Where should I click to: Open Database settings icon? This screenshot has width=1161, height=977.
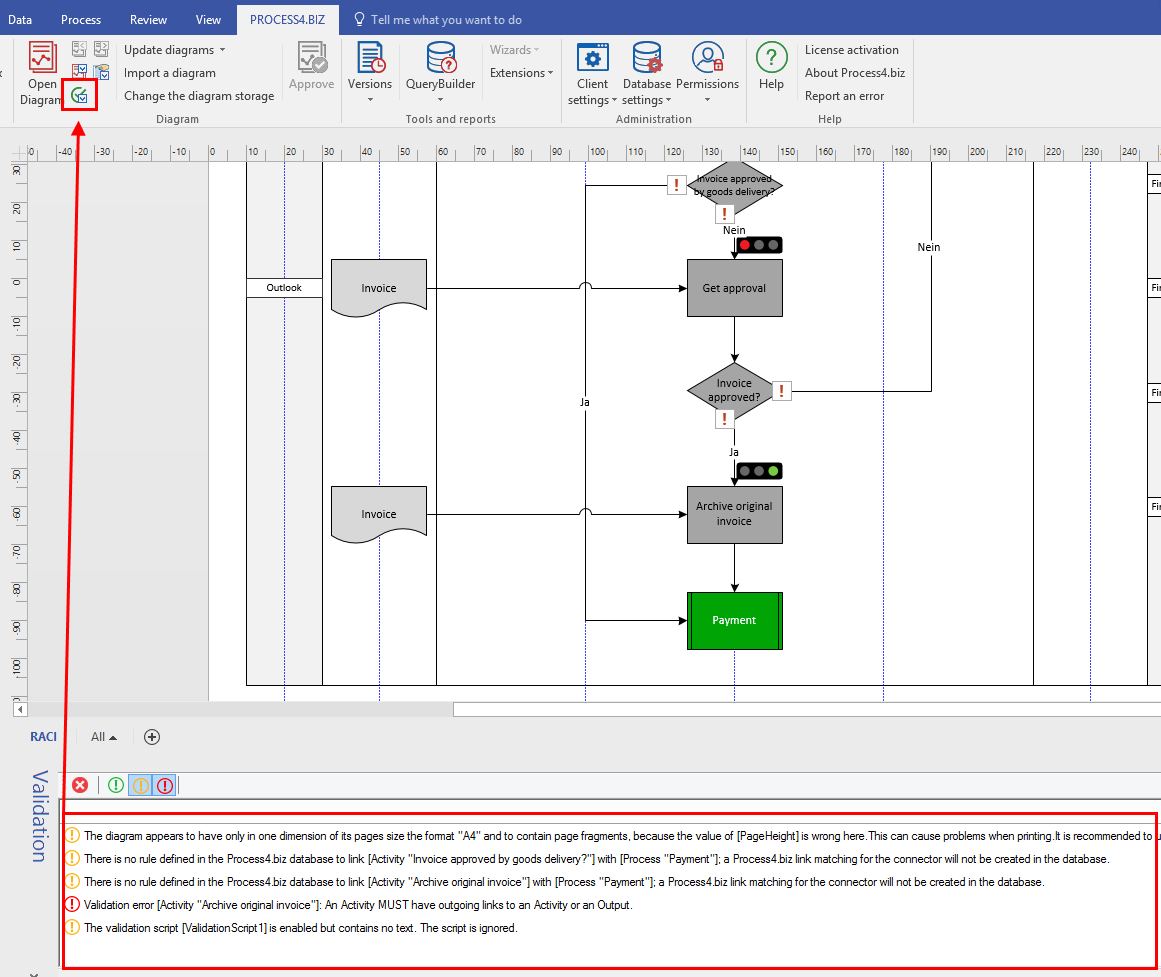(x=647, y=58)
